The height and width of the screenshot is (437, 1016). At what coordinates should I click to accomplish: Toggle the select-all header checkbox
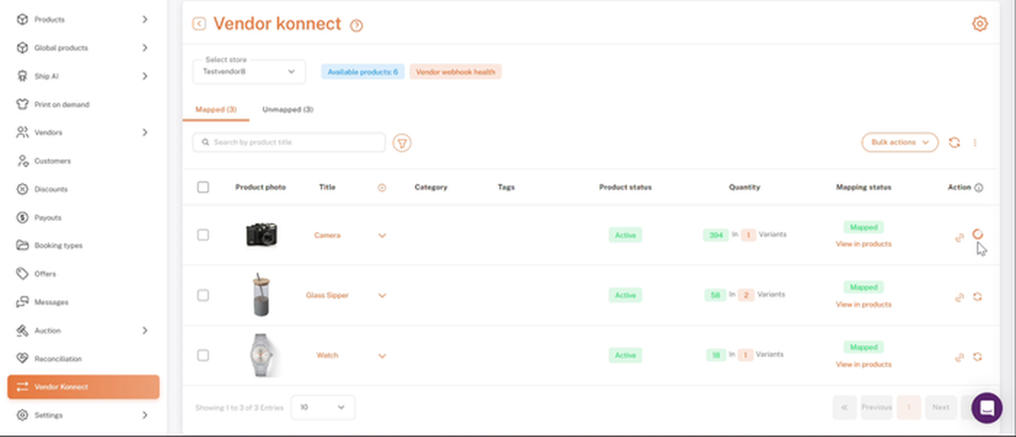click(203, 187)
